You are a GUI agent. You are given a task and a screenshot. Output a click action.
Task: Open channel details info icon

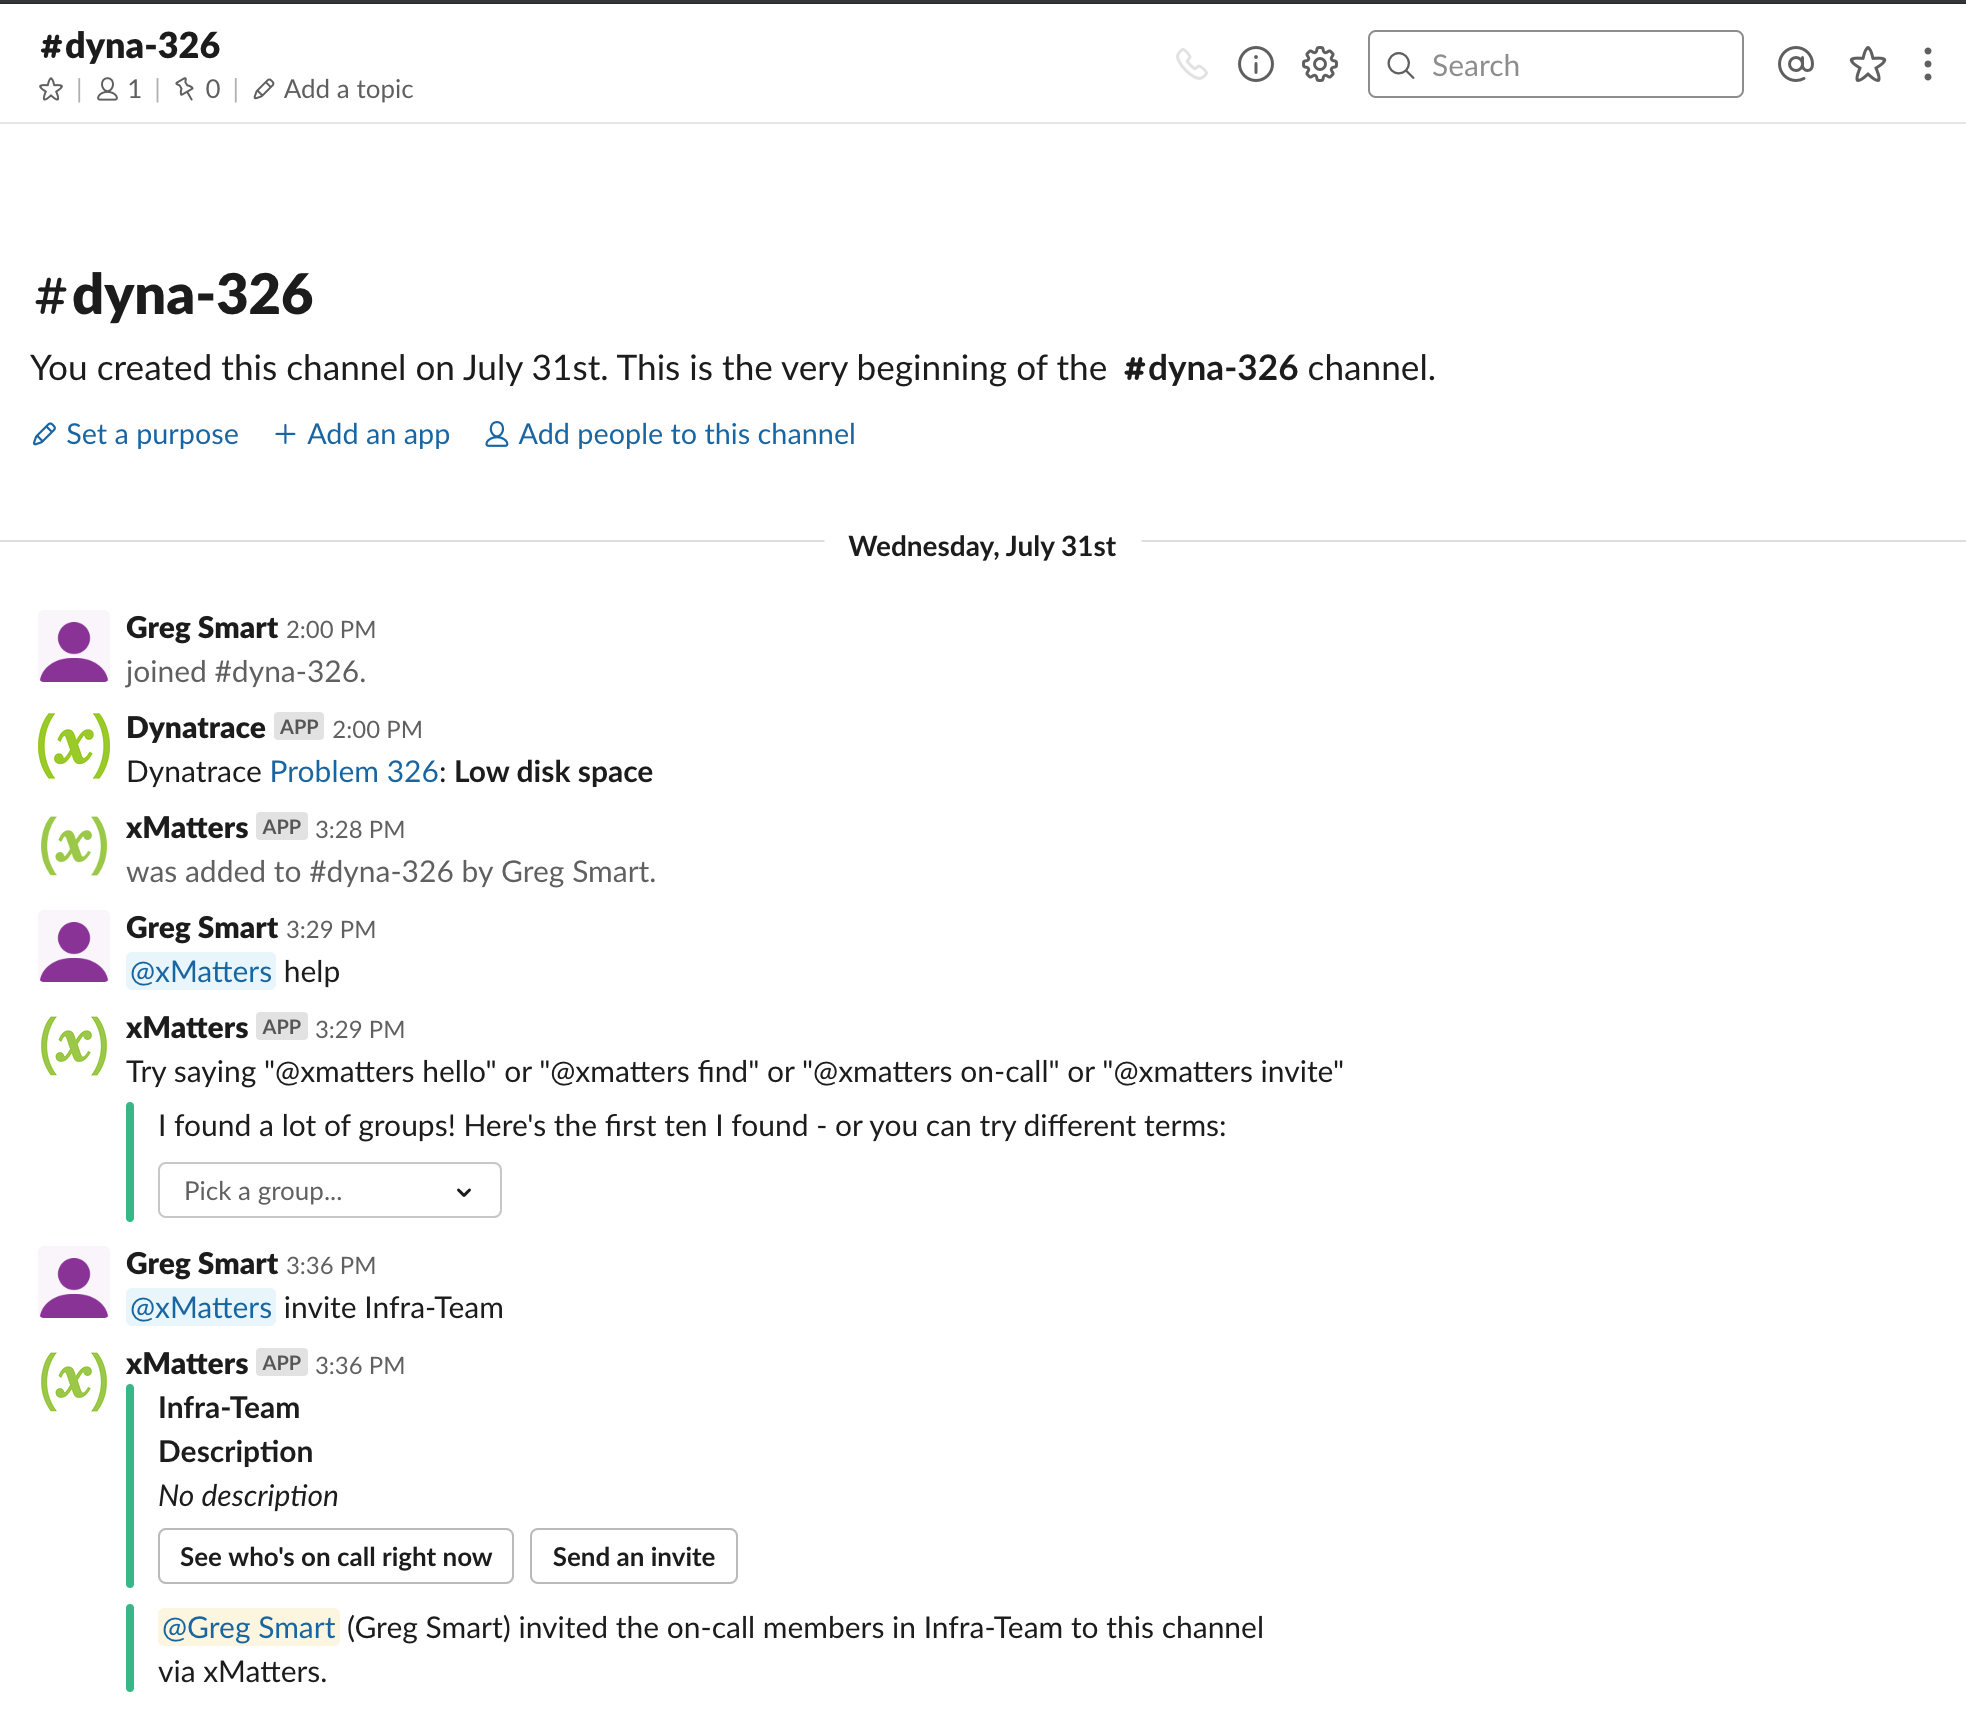click(1255, 65)
